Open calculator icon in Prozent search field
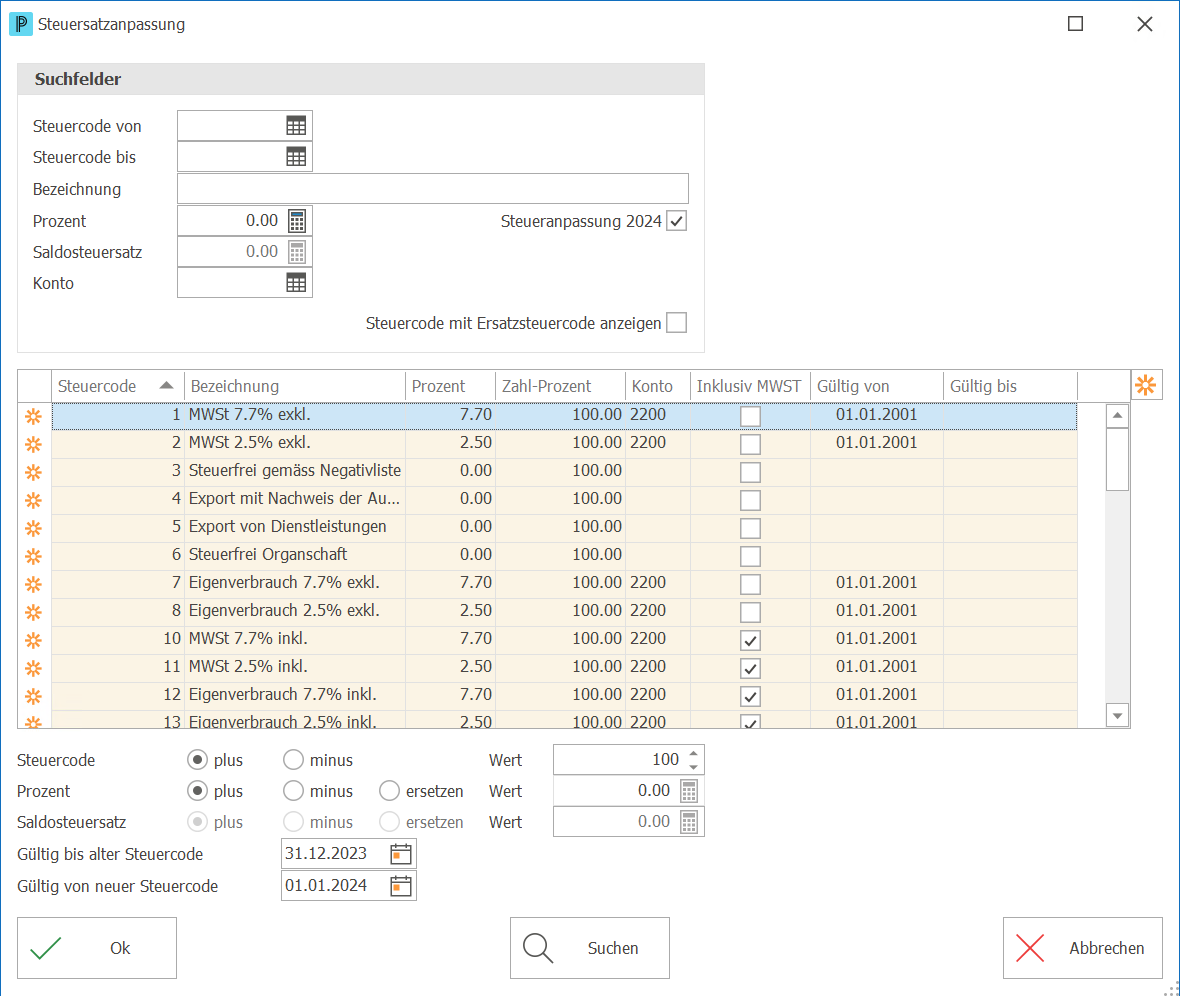Screen dimensions: 1180x996 pos(297,221)
